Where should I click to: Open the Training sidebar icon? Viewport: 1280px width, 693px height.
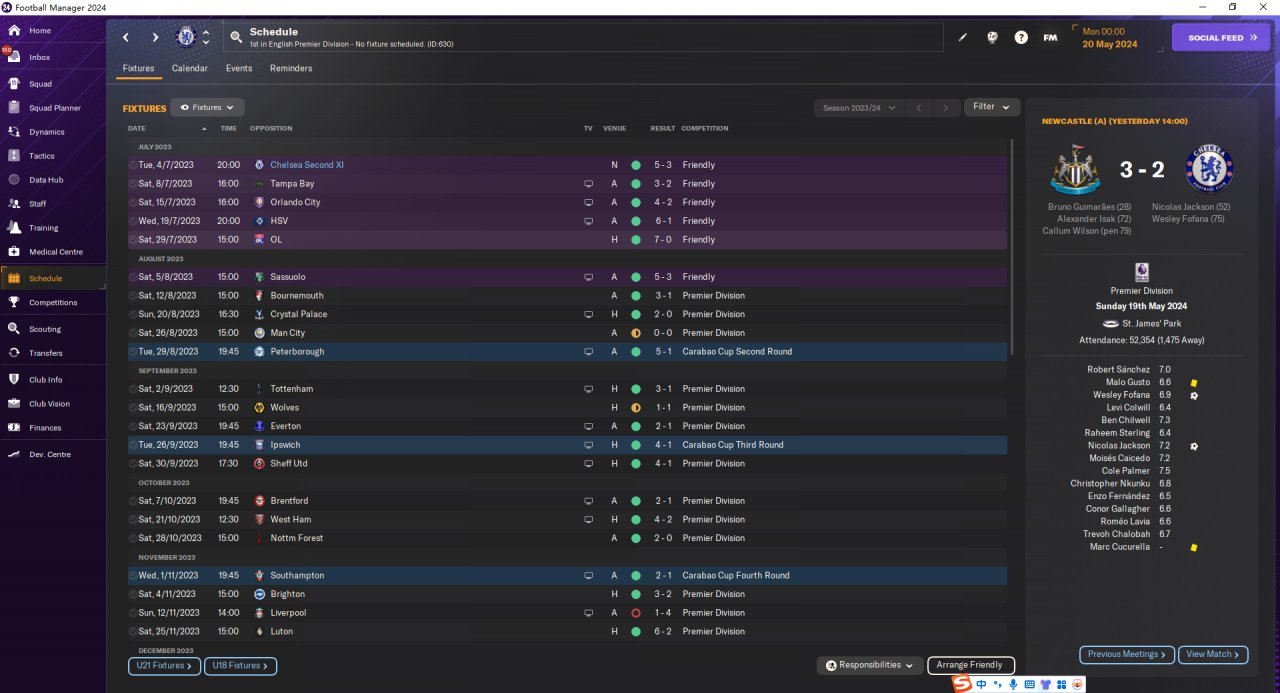[x=14, y=228]
